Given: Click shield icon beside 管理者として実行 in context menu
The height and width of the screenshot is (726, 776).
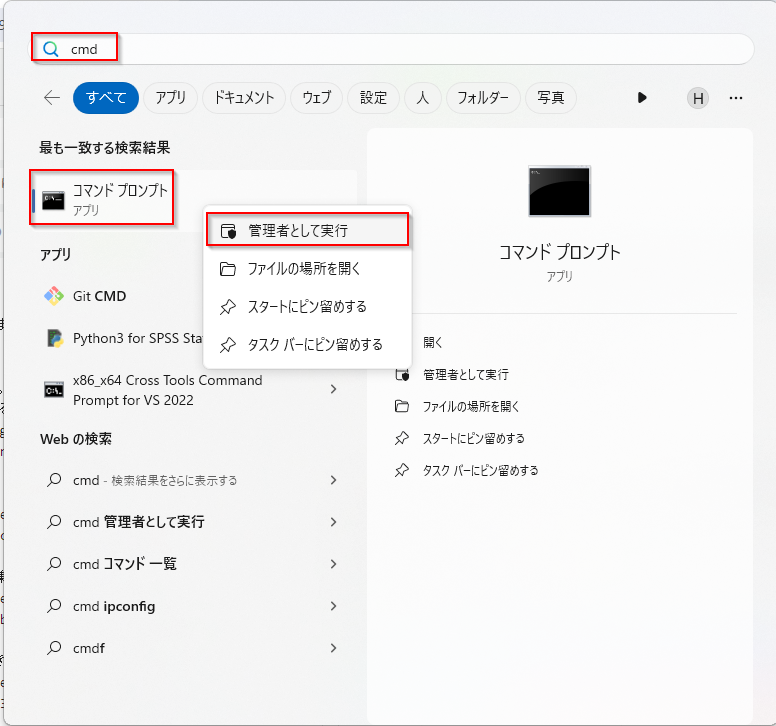Looking at the screenshot, I should [x=228, y=231].
